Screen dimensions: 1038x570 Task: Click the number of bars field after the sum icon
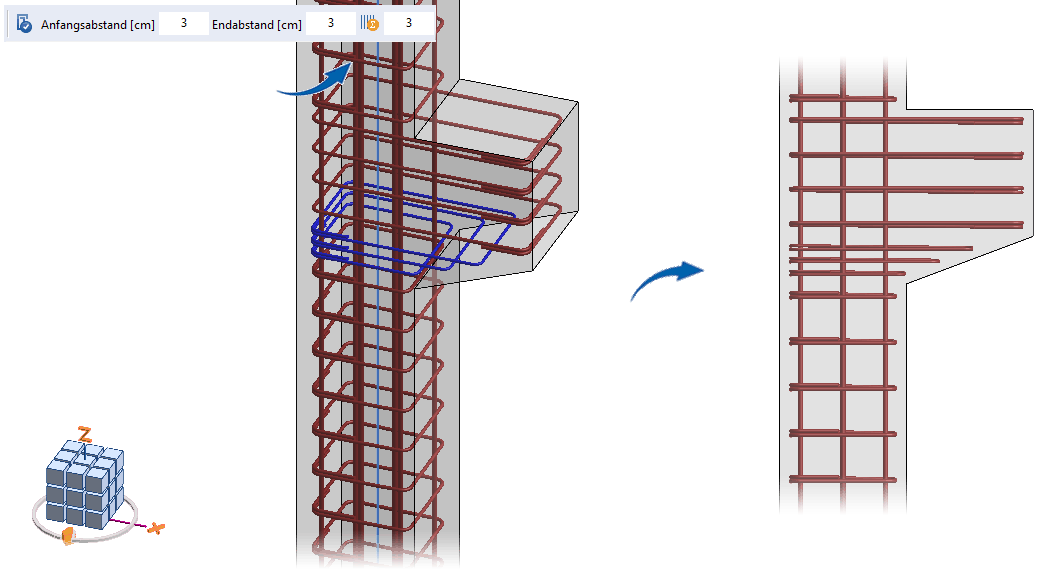coord(408,24)
